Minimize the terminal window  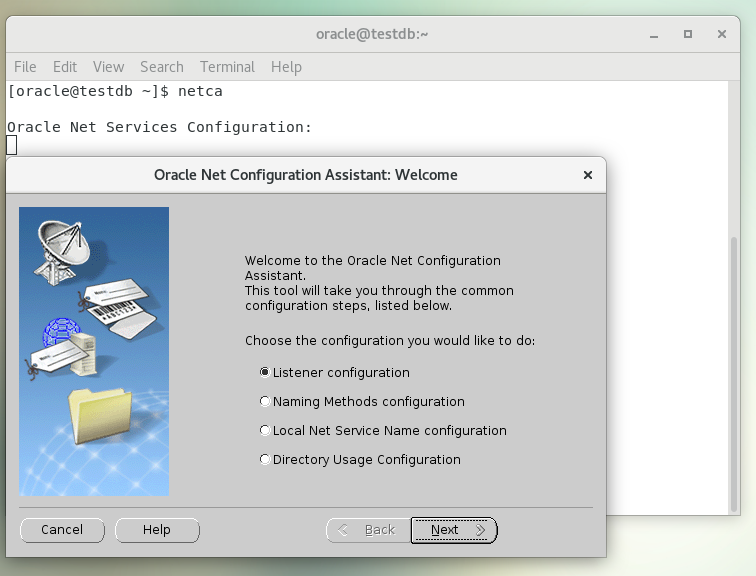point(655,34)
